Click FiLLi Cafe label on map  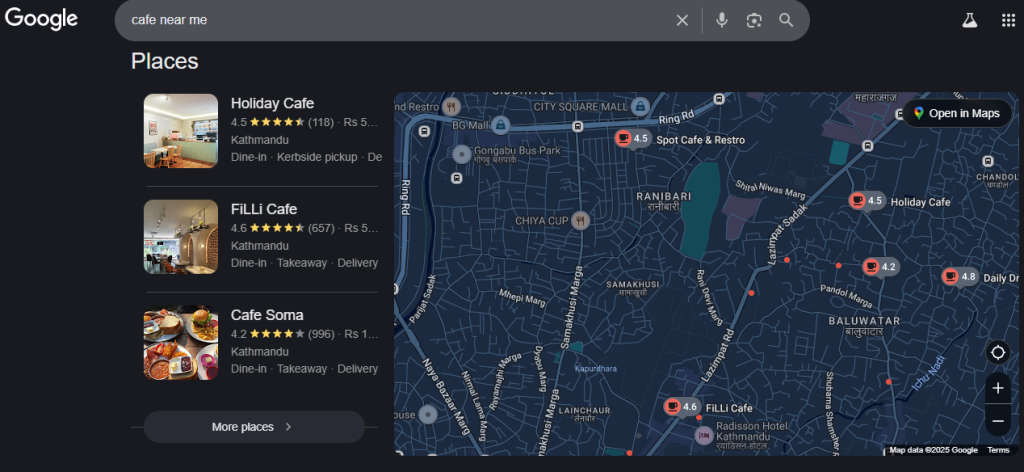[x=729, y=408]
